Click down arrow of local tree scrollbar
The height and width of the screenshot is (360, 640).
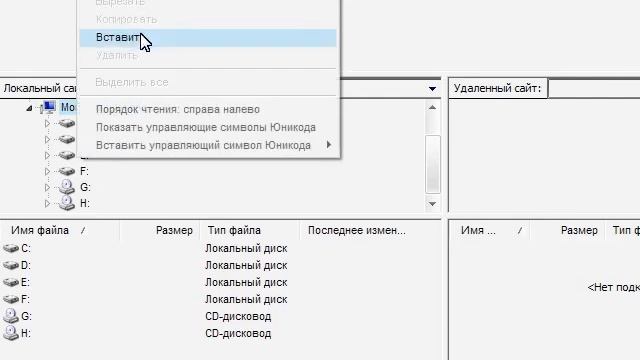[x=432, y=204]
